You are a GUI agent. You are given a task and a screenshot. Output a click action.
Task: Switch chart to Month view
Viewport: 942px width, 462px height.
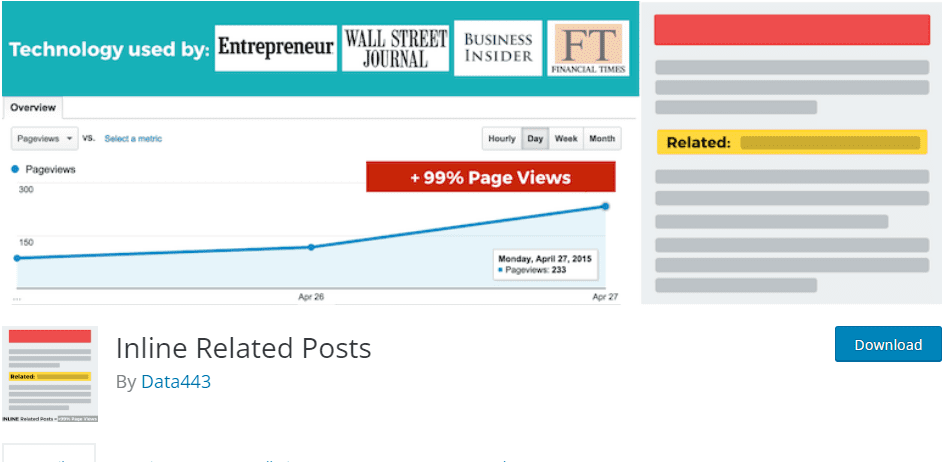(x=602, y=139)
